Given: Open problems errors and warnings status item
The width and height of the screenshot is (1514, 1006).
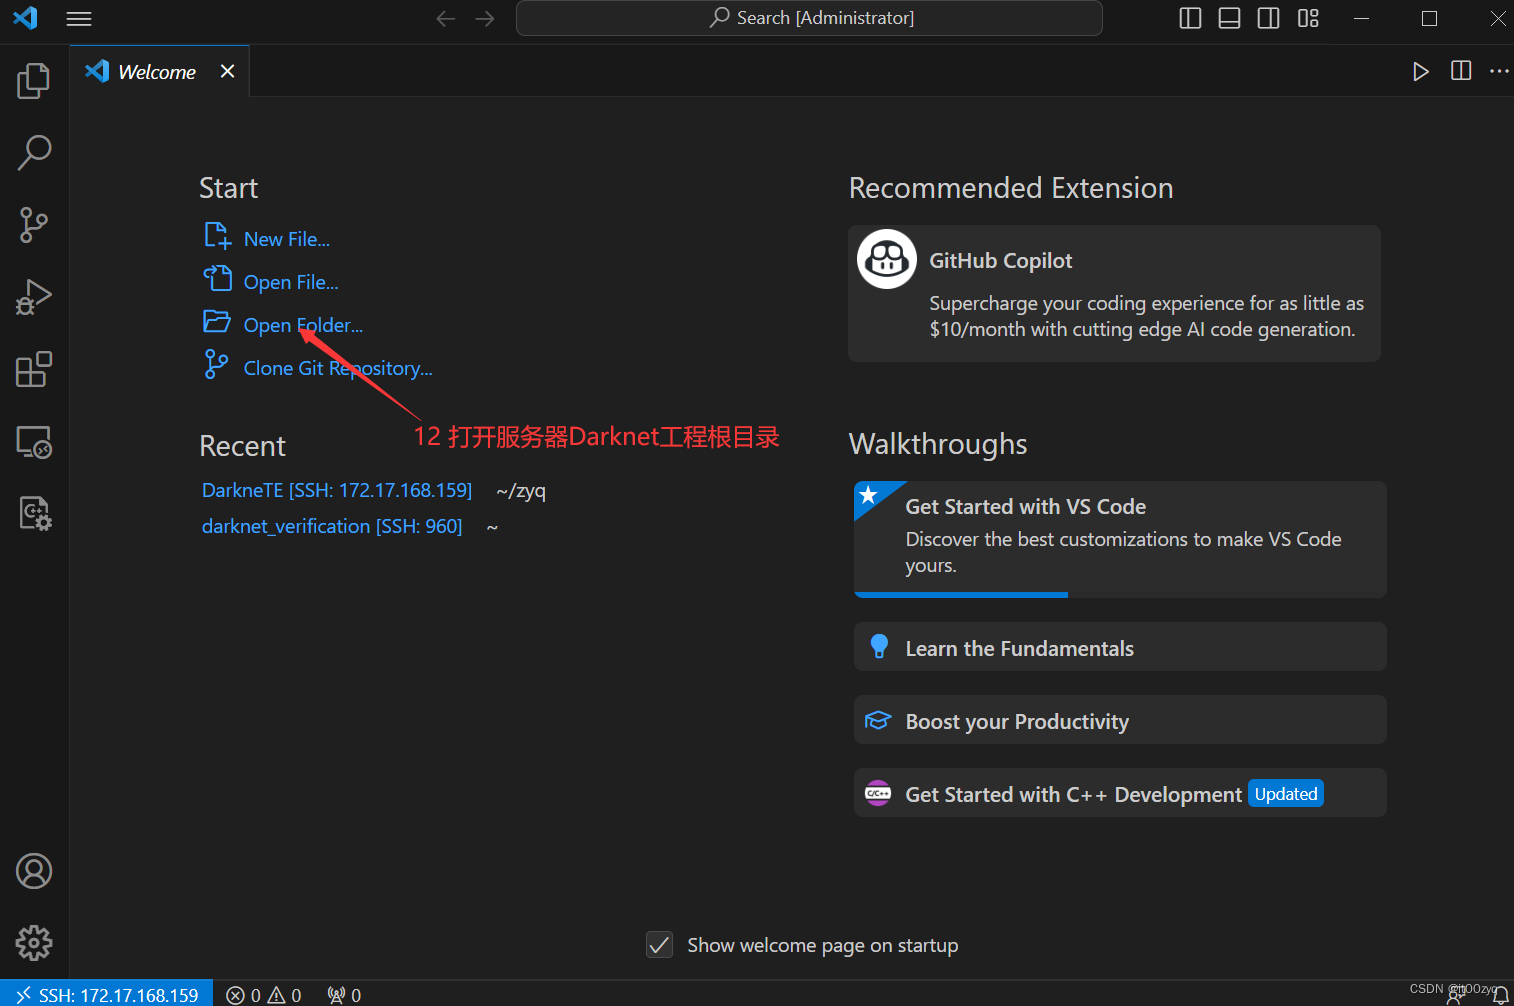Looking at the screenshot, I should [x=264, y=995].
